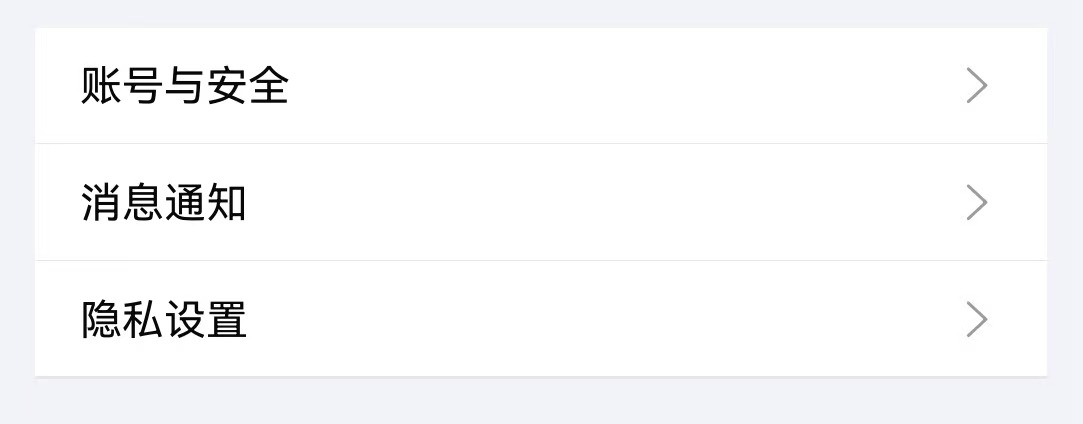Screen dimensions: 1083x424
Task: Open the 消息通知 settings row
Action: click(x=540, y=203)
